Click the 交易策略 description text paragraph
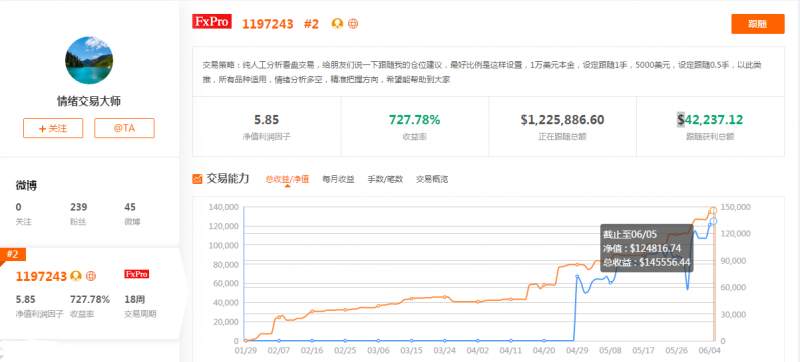800x362 pixels. pyautogui.click(x=482, y=72)
